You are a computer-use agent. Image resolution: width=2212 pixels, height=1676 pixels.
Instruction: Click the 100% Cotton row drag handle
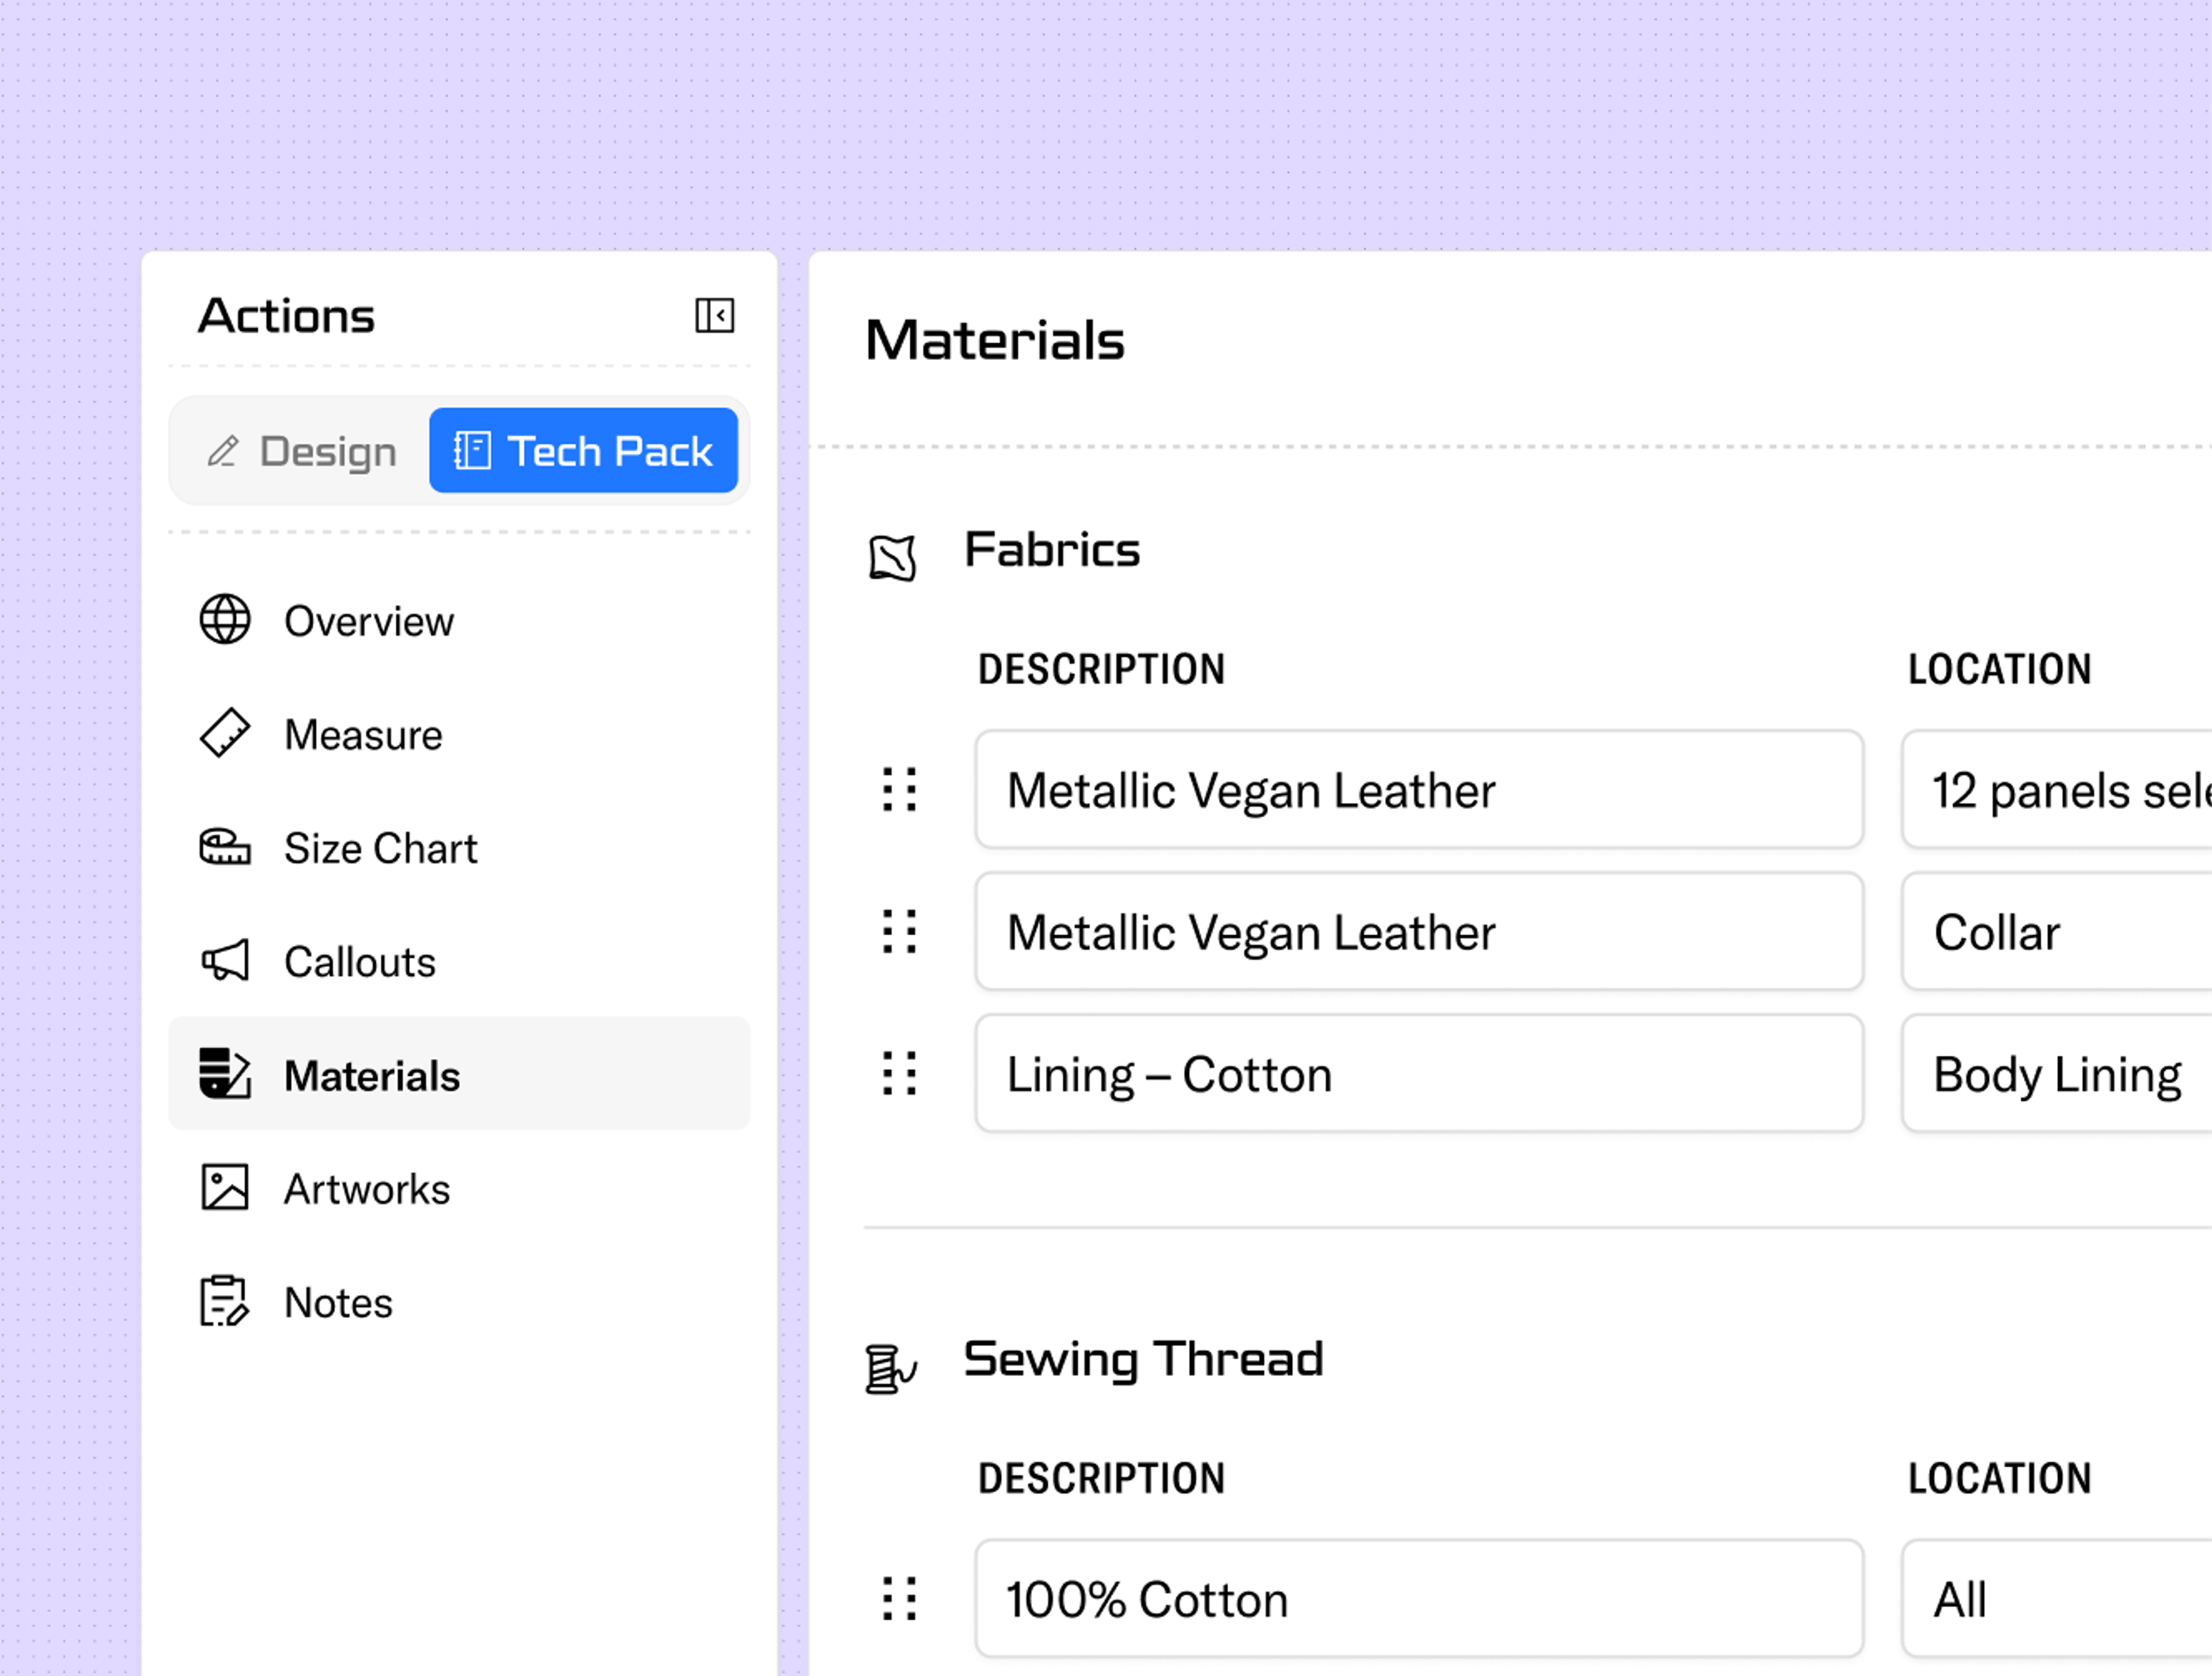(899, 1599)
